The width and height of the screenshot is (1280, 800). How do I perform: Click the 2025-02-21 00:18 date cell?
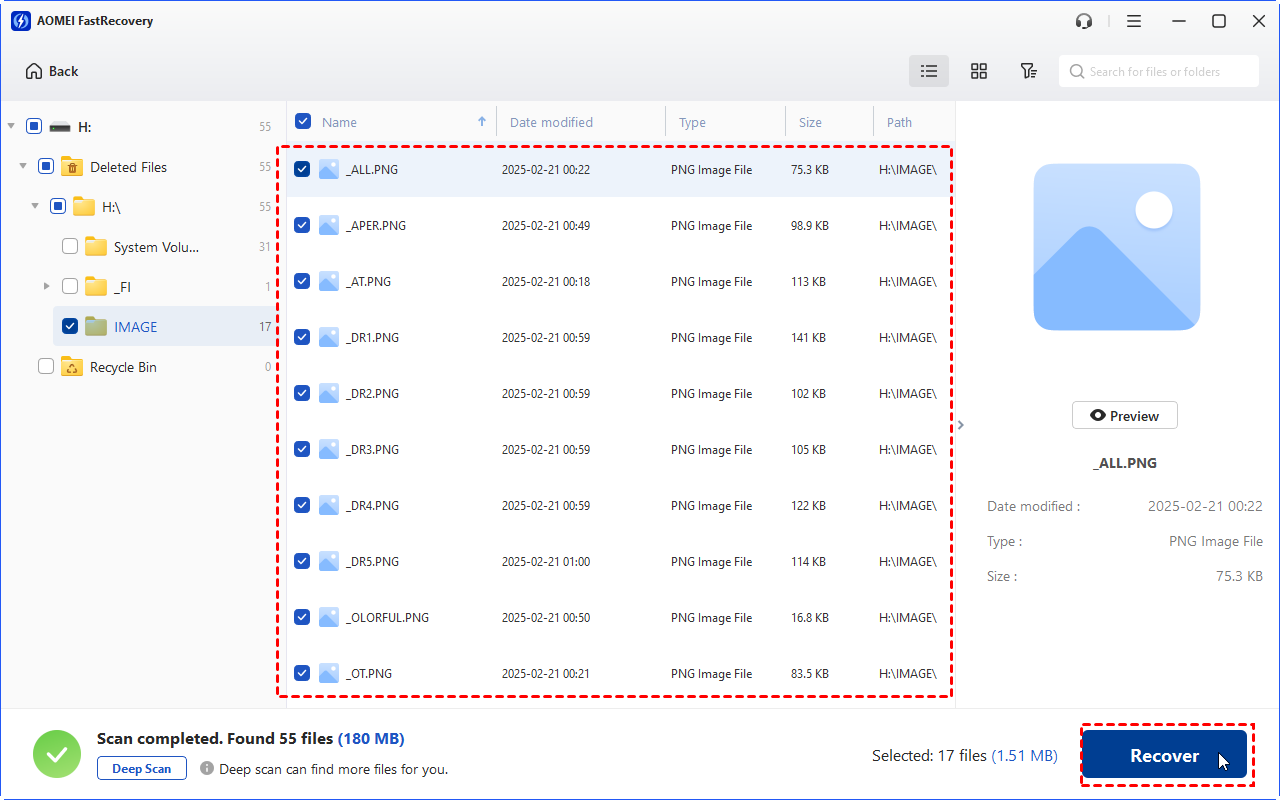[x=546, y=282]
